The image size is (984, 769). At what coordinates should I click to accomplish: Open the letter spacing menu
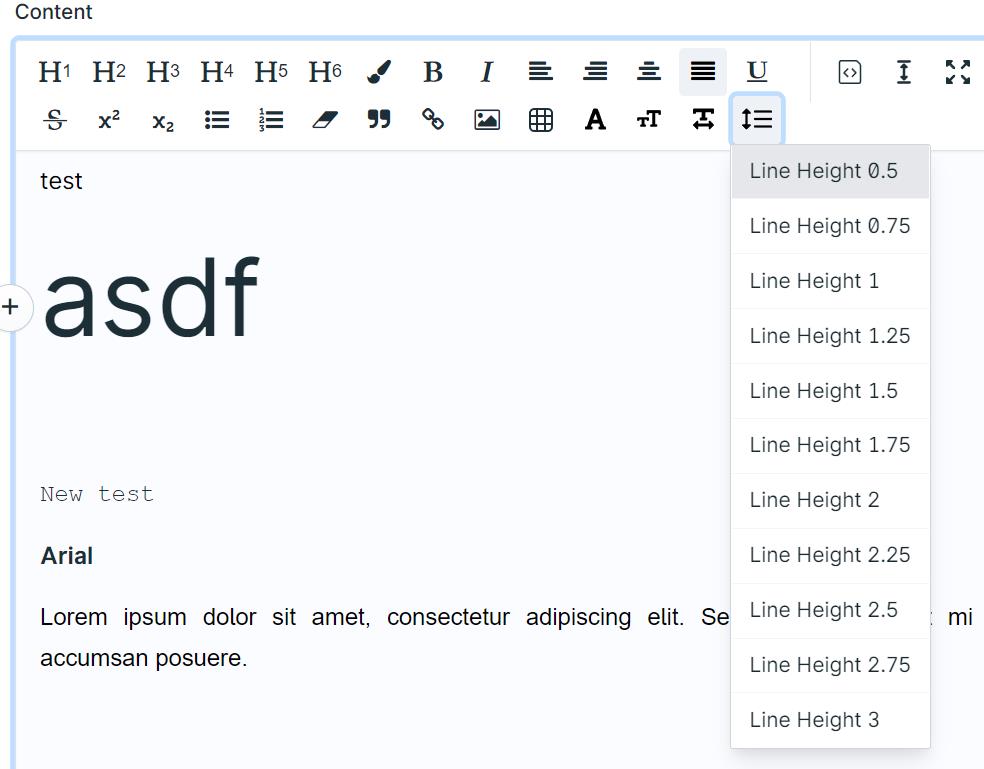click(x=703, y=119)
